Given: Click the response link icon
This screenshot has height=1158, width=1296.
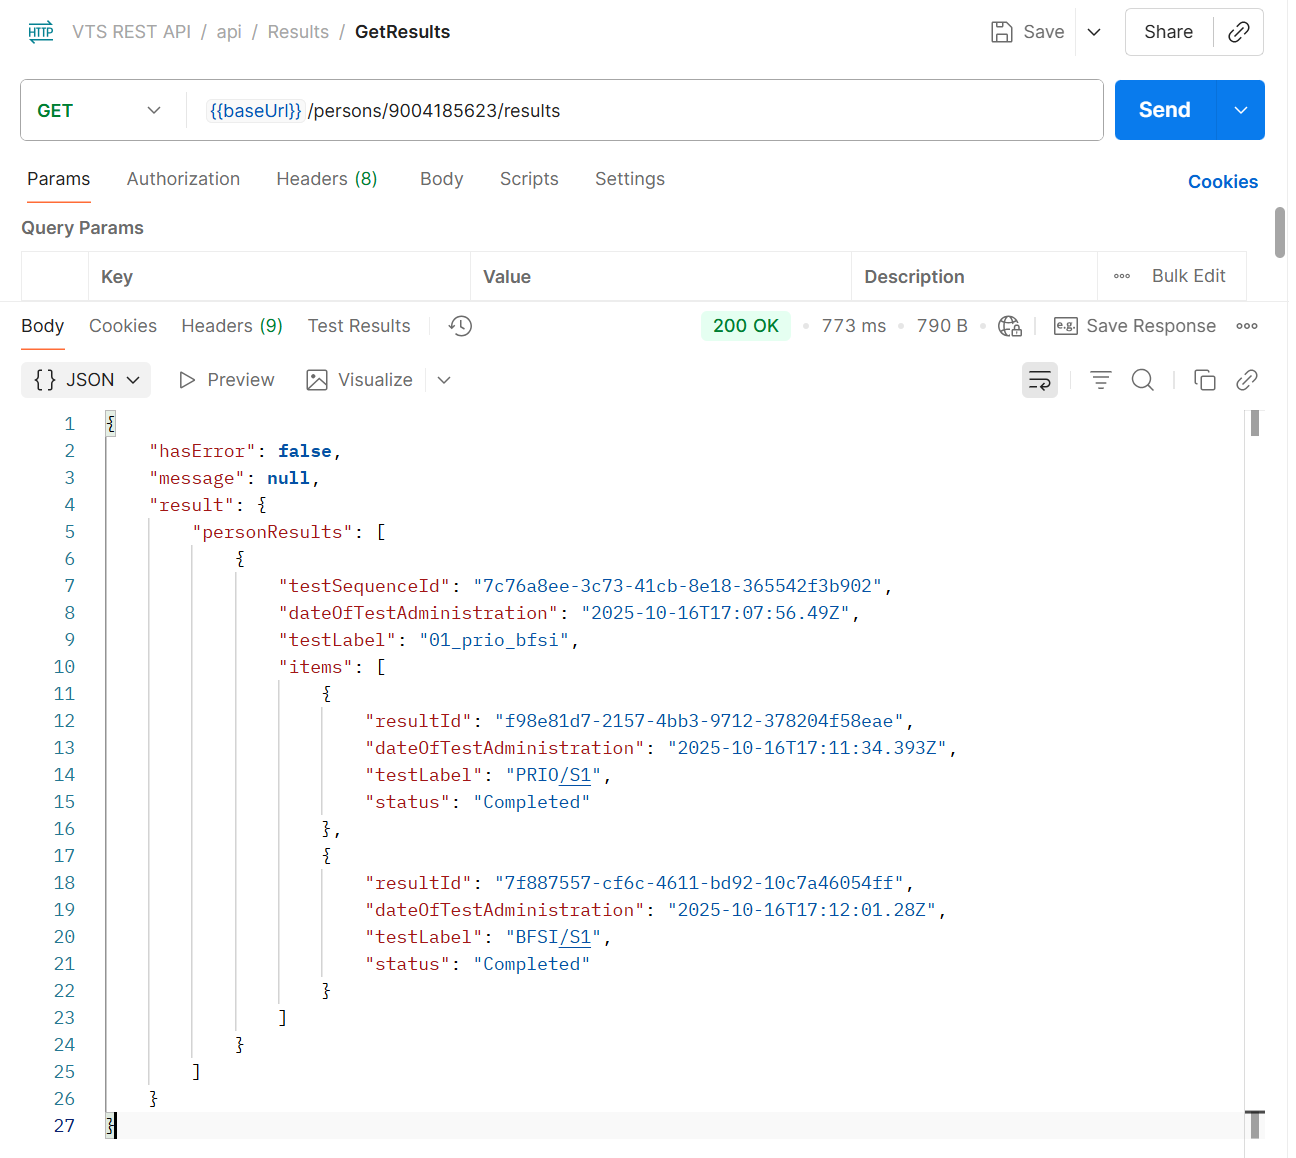Looking at the screenshot, I should tap(1246, 380).
